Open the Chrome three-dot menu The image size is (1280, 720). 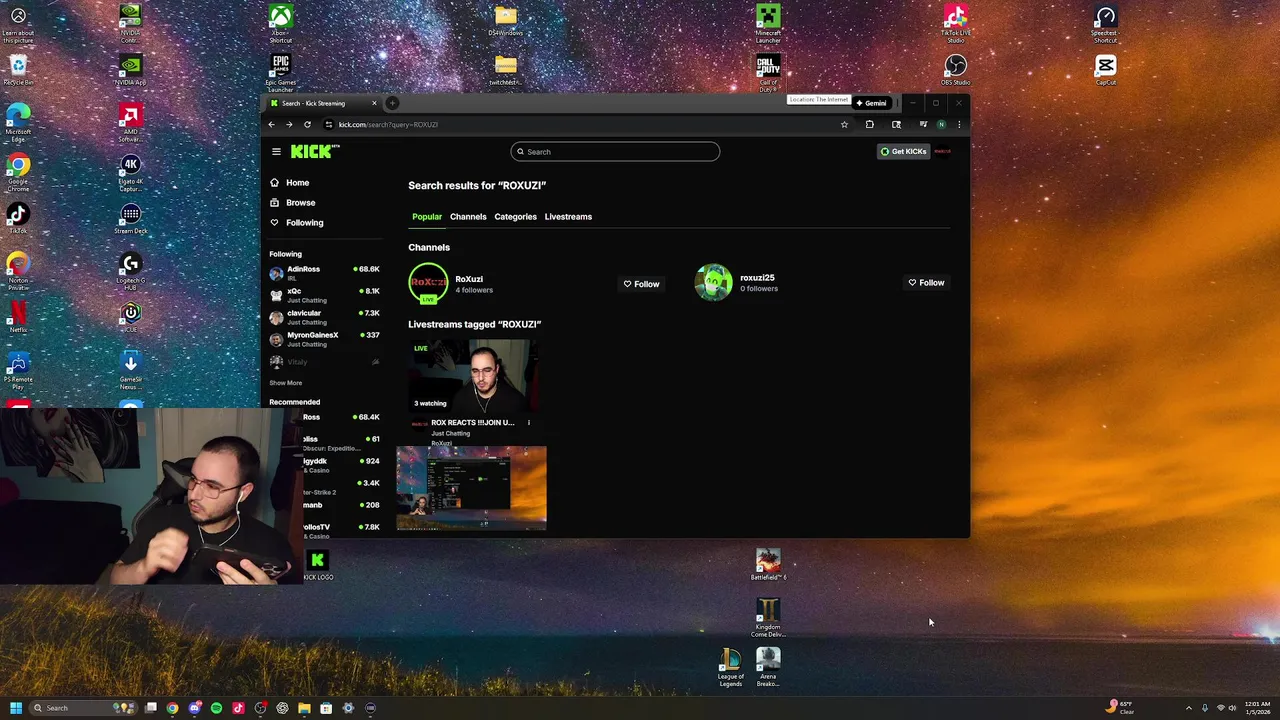click(959, 125)
